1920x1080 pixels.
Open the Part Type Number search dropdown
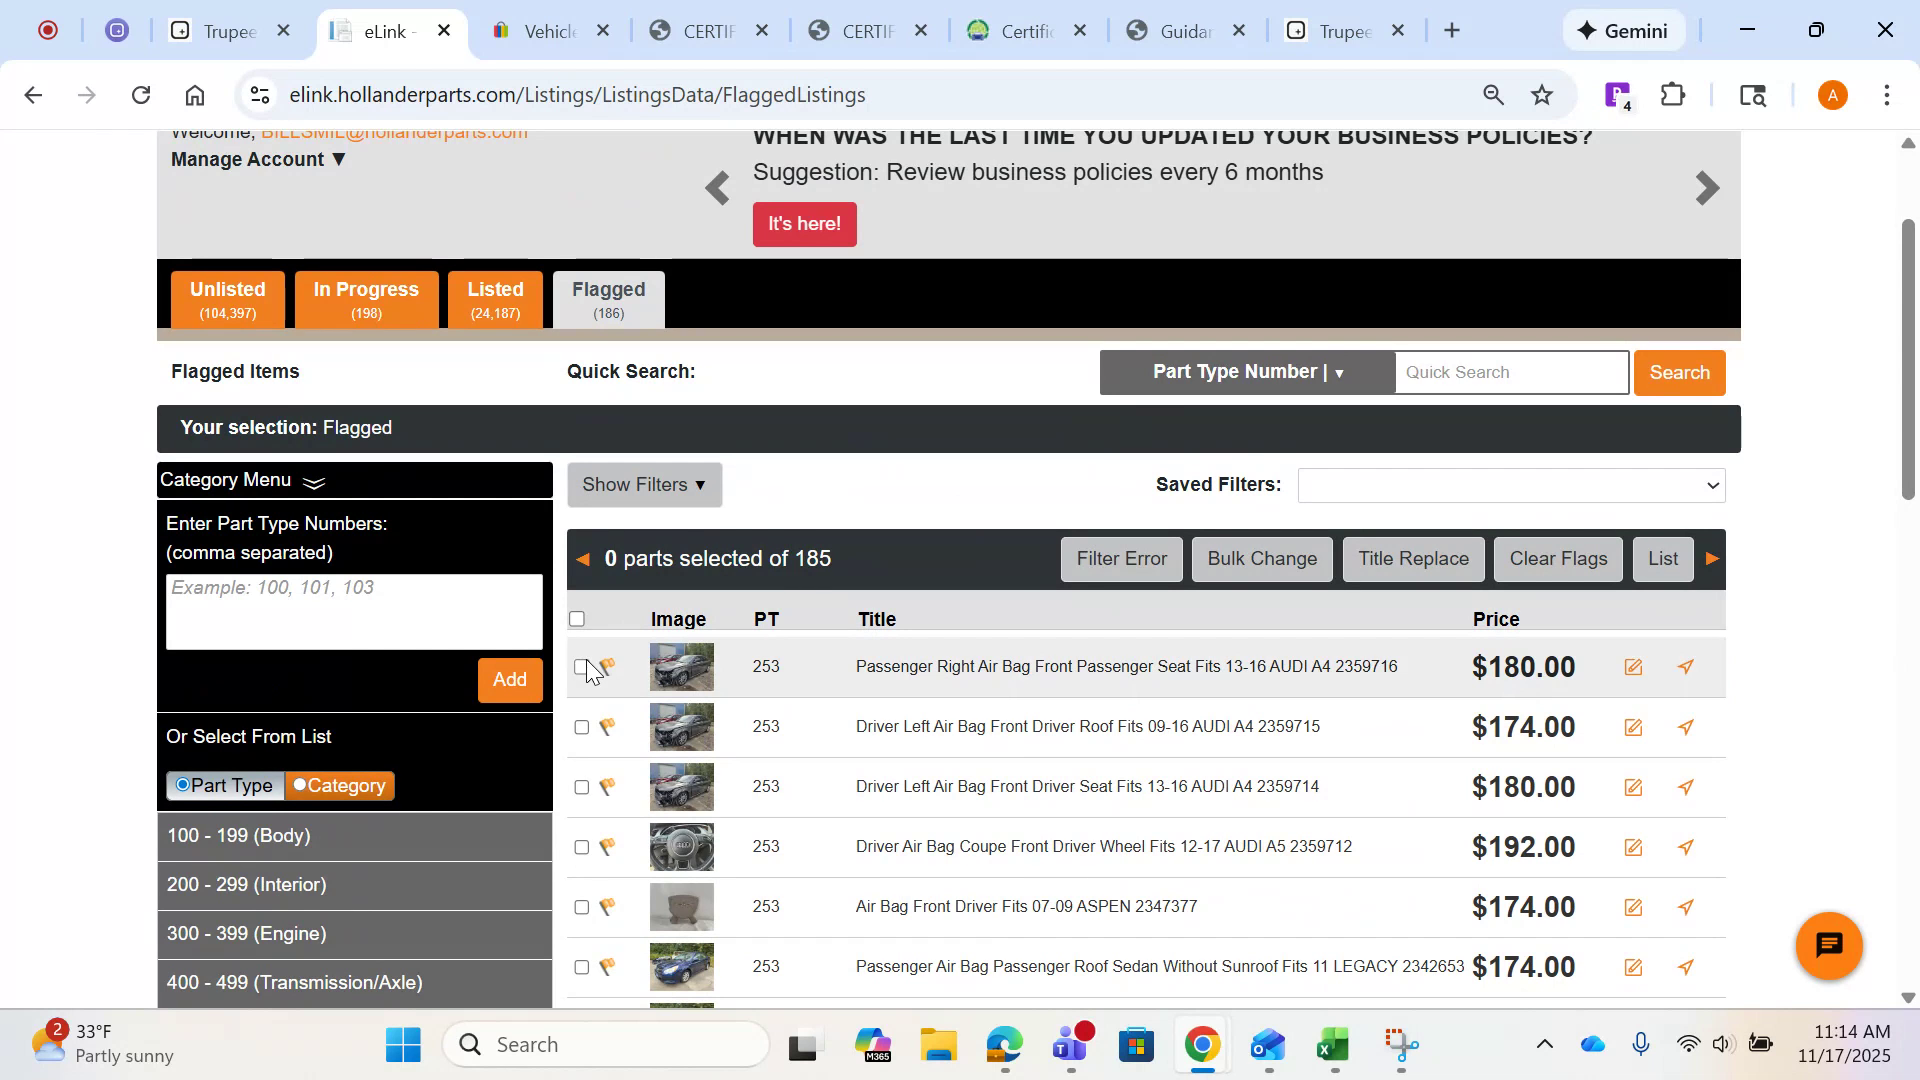1246,371
